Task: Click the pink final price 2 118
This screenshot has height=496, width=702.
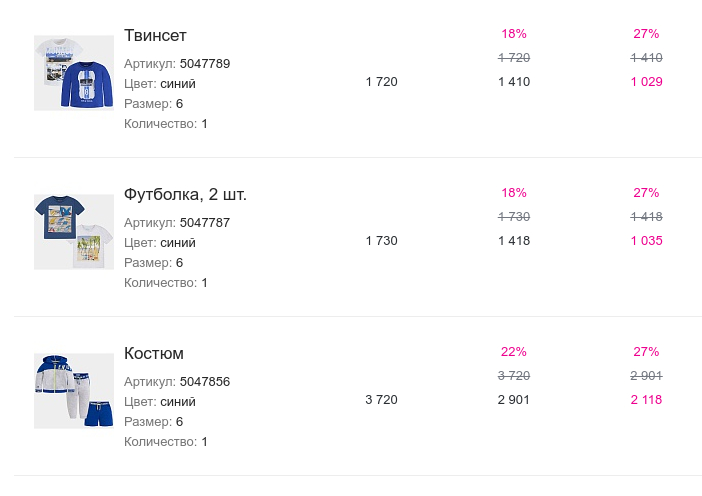Action: tap(646, 400)
